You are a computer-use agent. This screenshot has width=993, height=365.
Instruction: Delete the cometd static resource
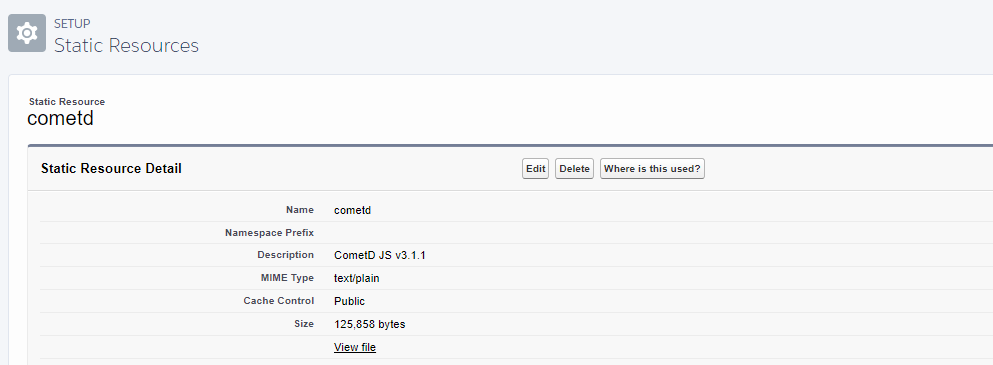(574, 169)
